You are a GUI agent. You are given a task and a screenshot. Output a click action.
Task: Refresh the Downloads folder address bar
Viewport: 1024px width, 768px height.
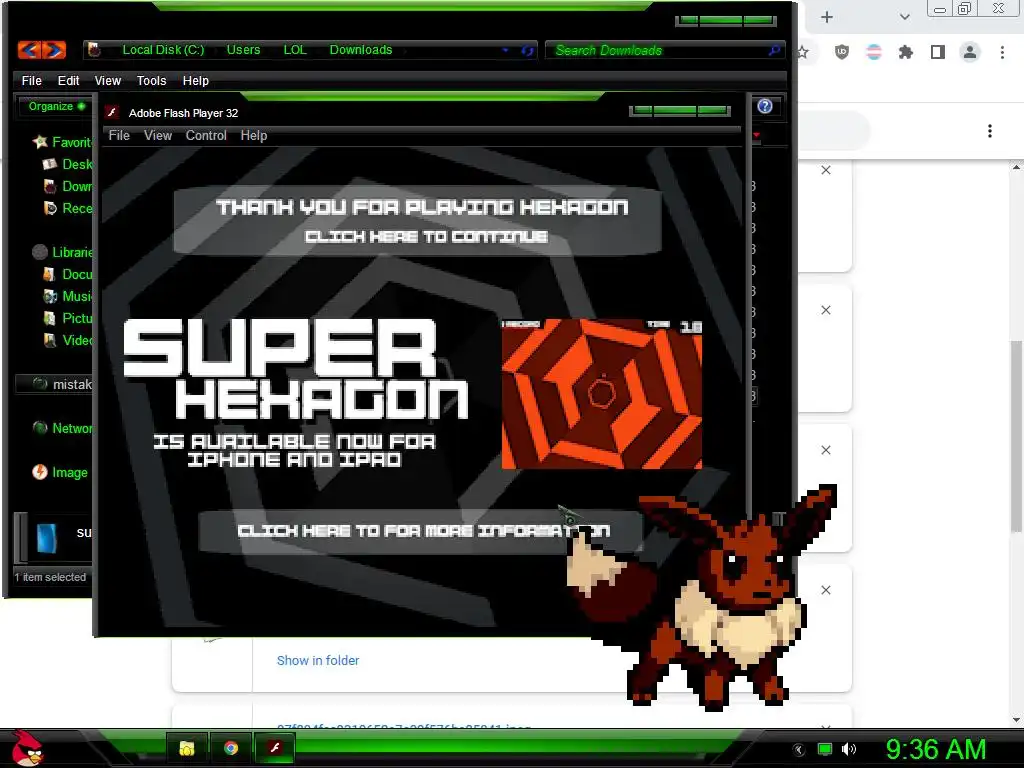tap(527, 50)
